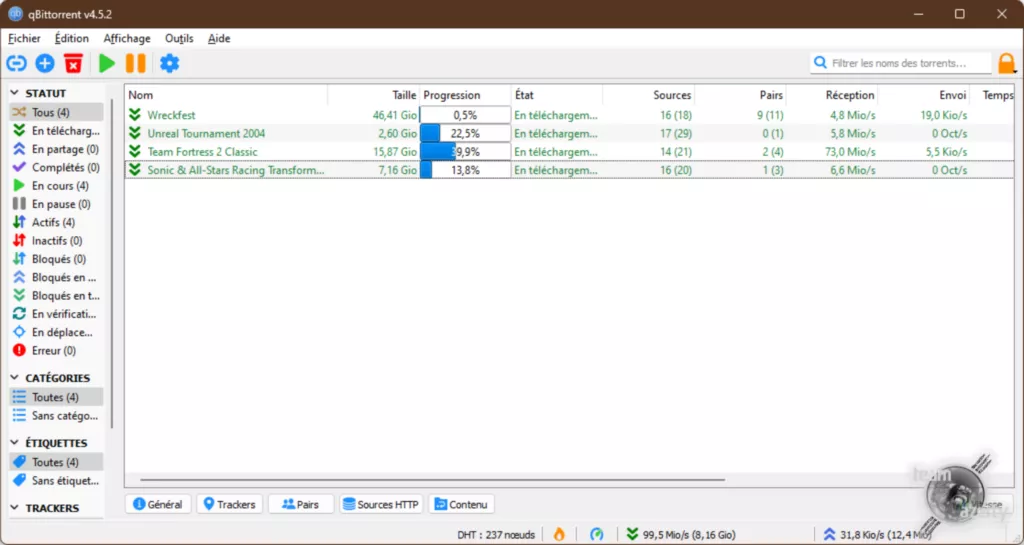Select the En pause (0) filter
Viewport: 1024px width, 545px height.
point(56,204)
